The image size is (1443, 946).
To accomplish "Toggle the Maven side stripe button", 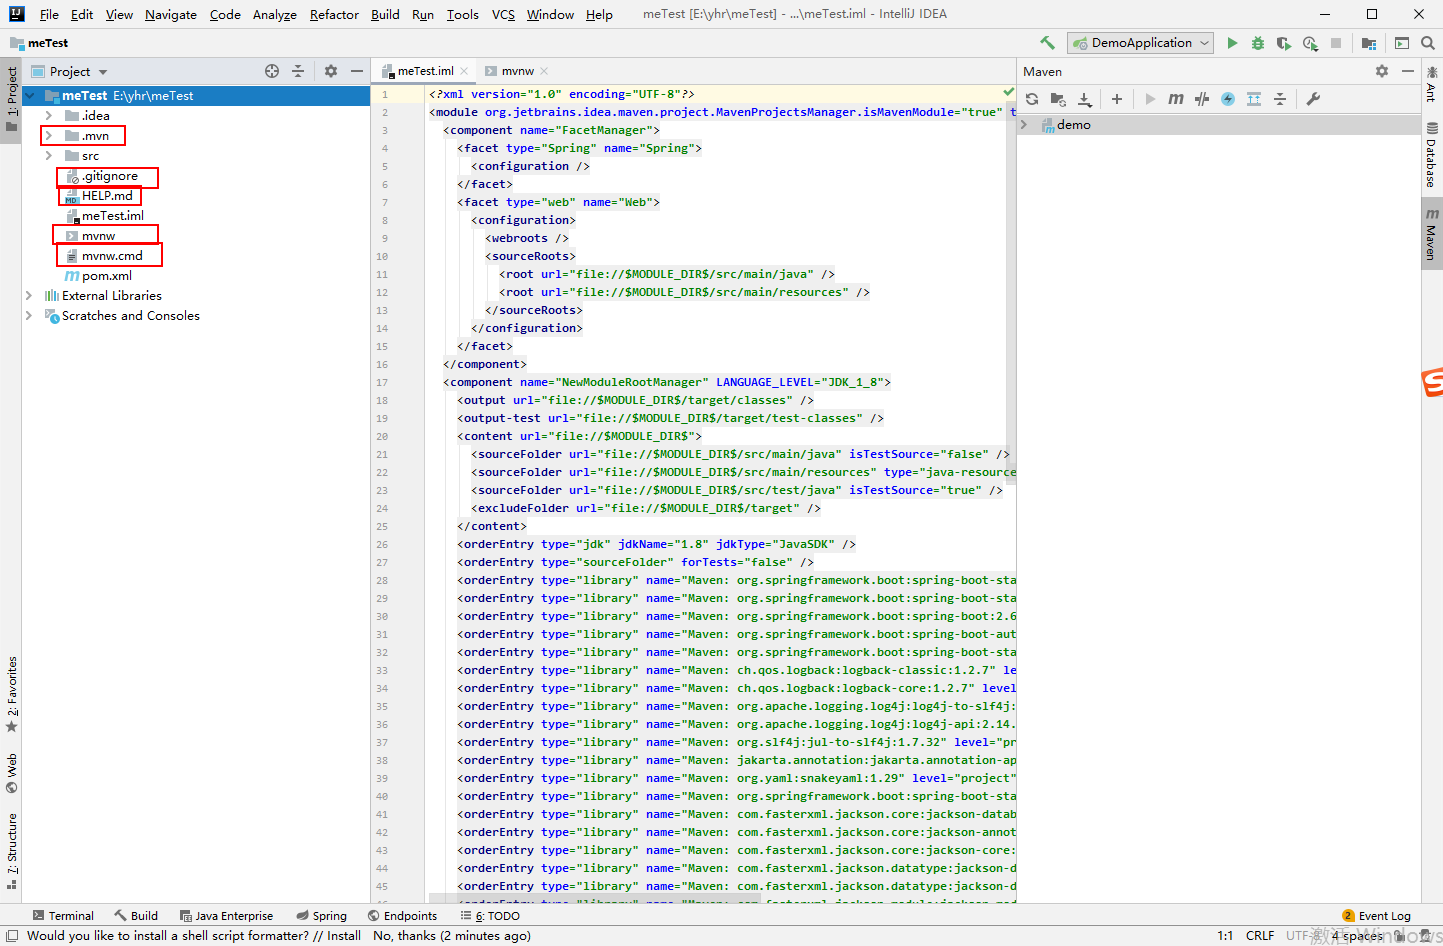I will (1432, 235).
